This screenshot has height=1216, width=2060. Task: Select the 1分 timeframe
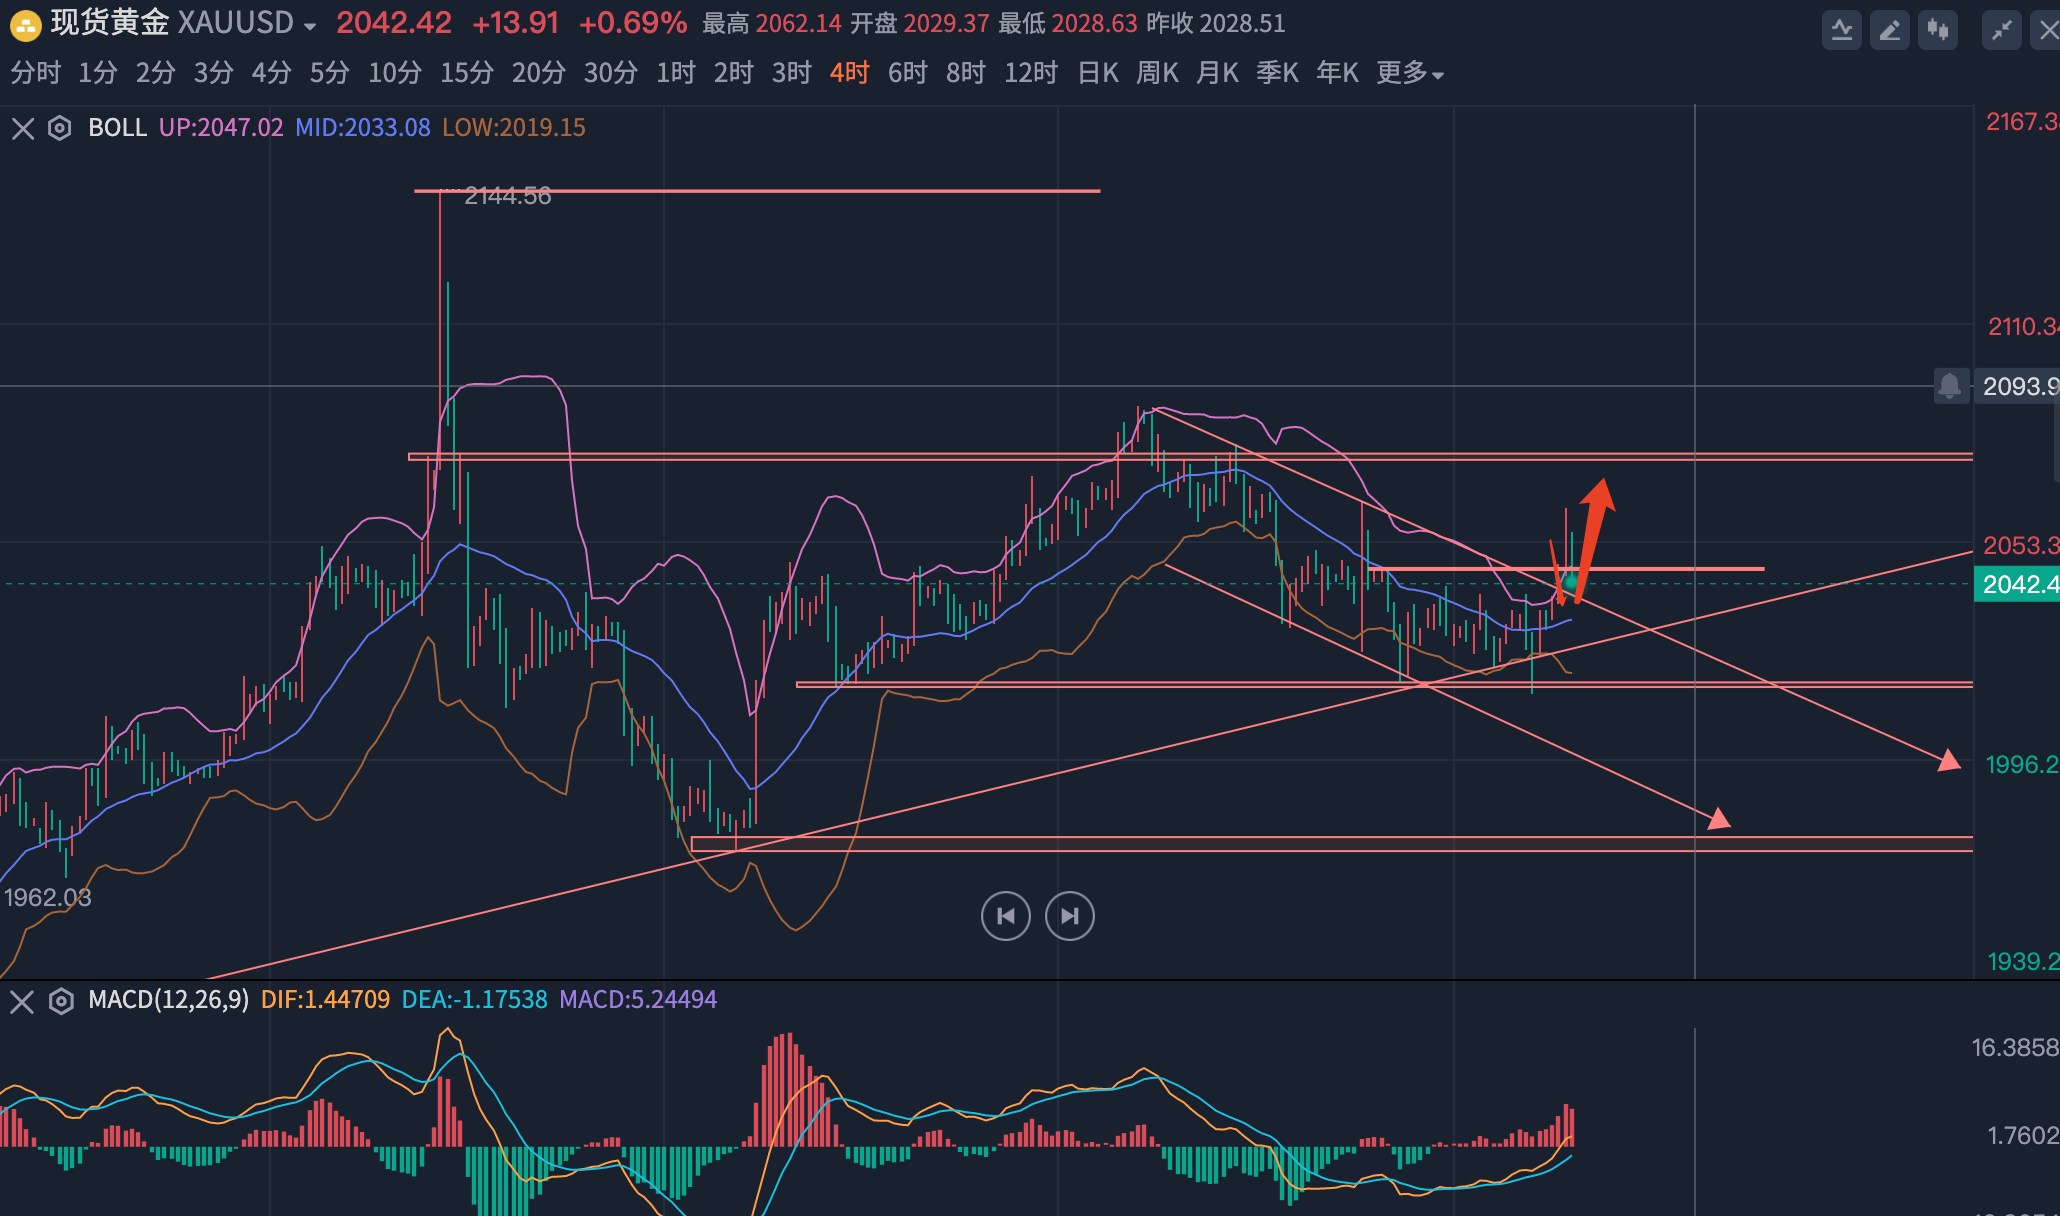click(x=98, y=73)
